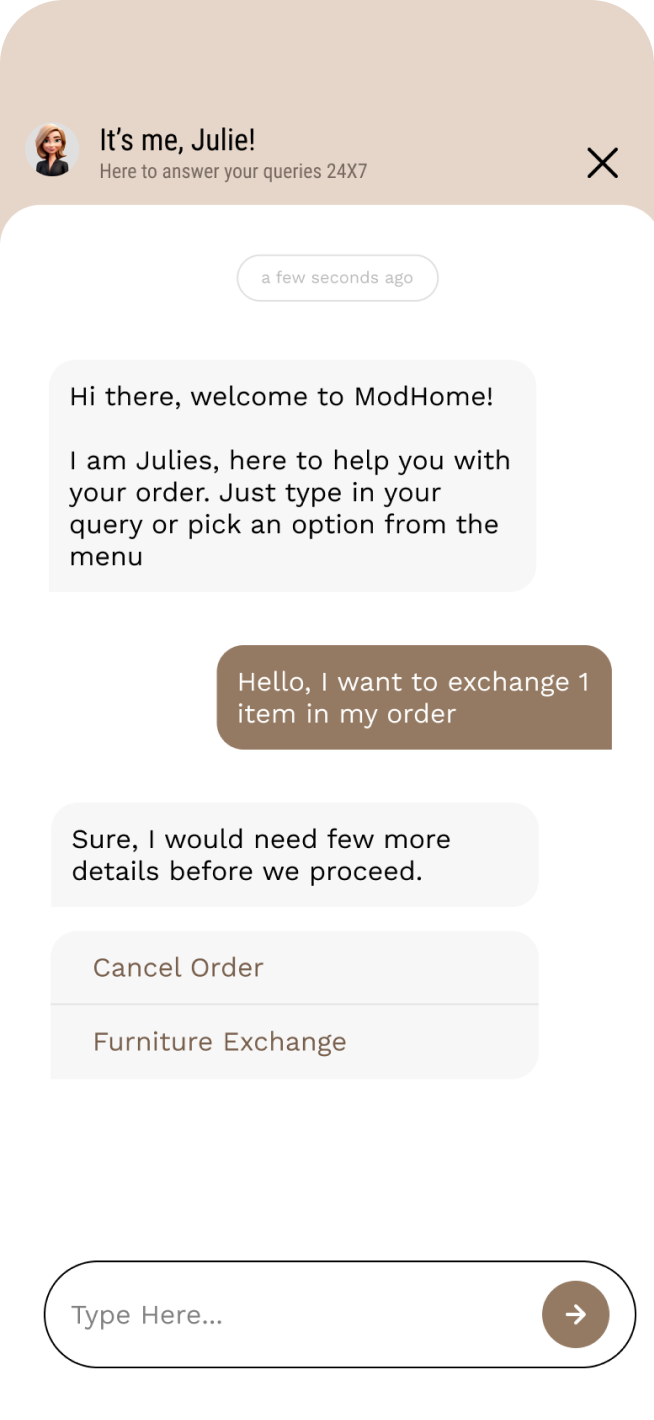Click the subtitle about 24X7 query support

point(231,171)
